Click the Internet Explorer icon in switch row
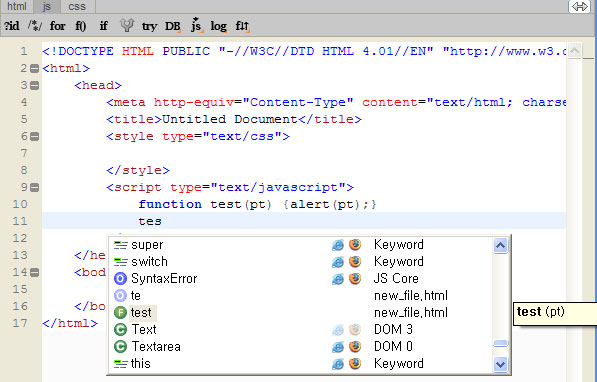The width and height of the screenshot is (597, 382). point(337,262)
